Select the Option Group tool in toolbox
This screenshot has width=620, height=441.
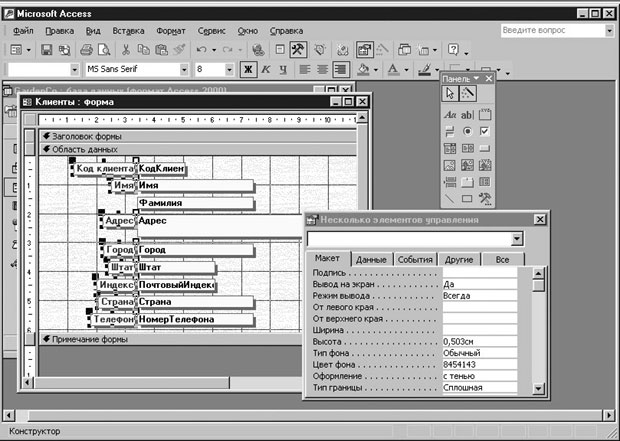point(485,115)
